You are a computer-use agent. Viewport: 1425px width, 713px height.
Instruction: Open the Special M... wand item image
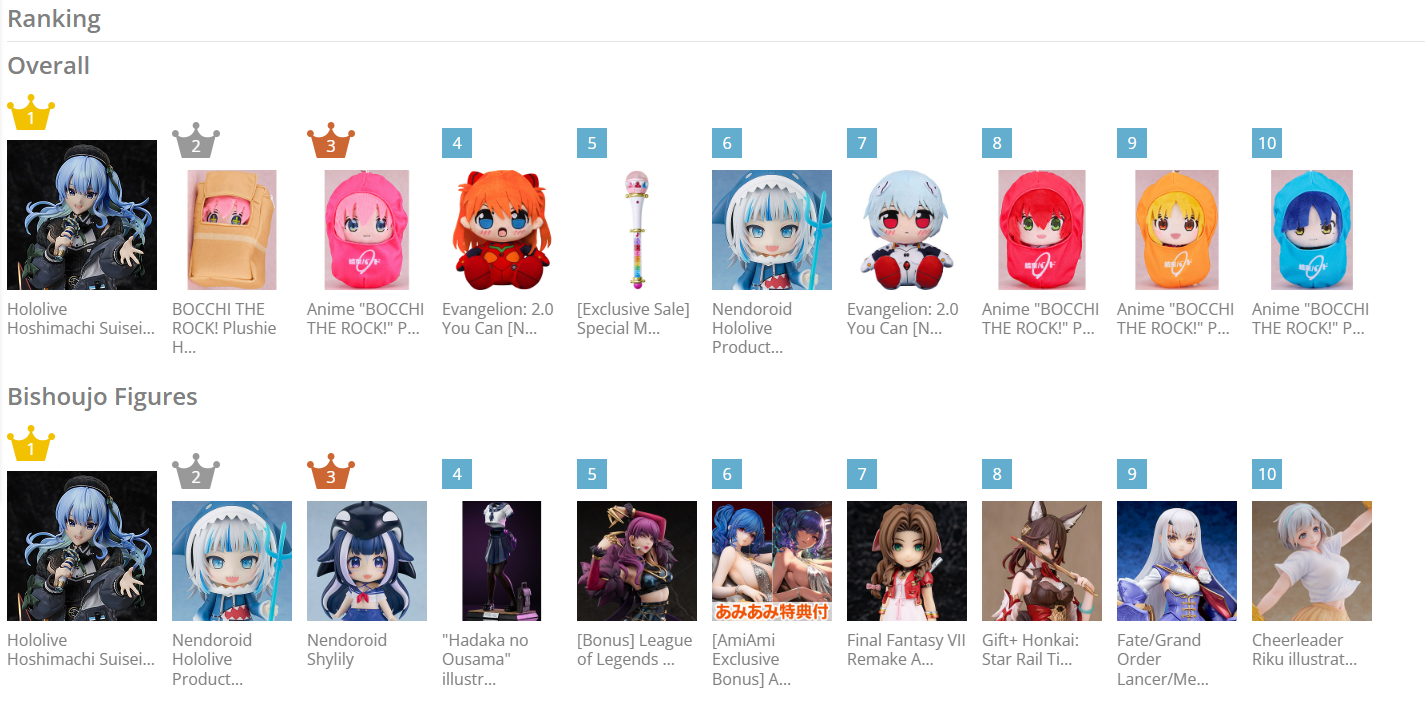(637, 230)
